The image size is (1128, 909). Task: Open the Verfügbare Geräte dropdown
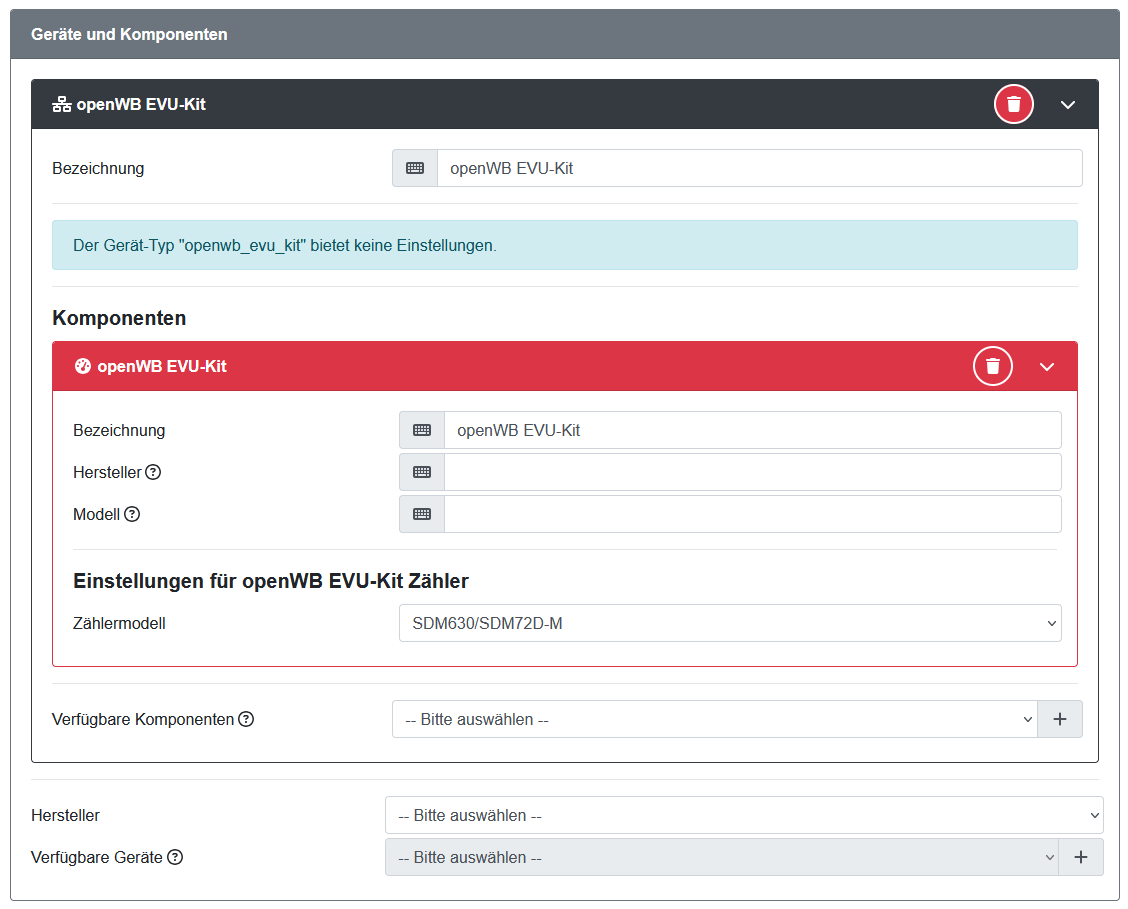pos(722,857)
